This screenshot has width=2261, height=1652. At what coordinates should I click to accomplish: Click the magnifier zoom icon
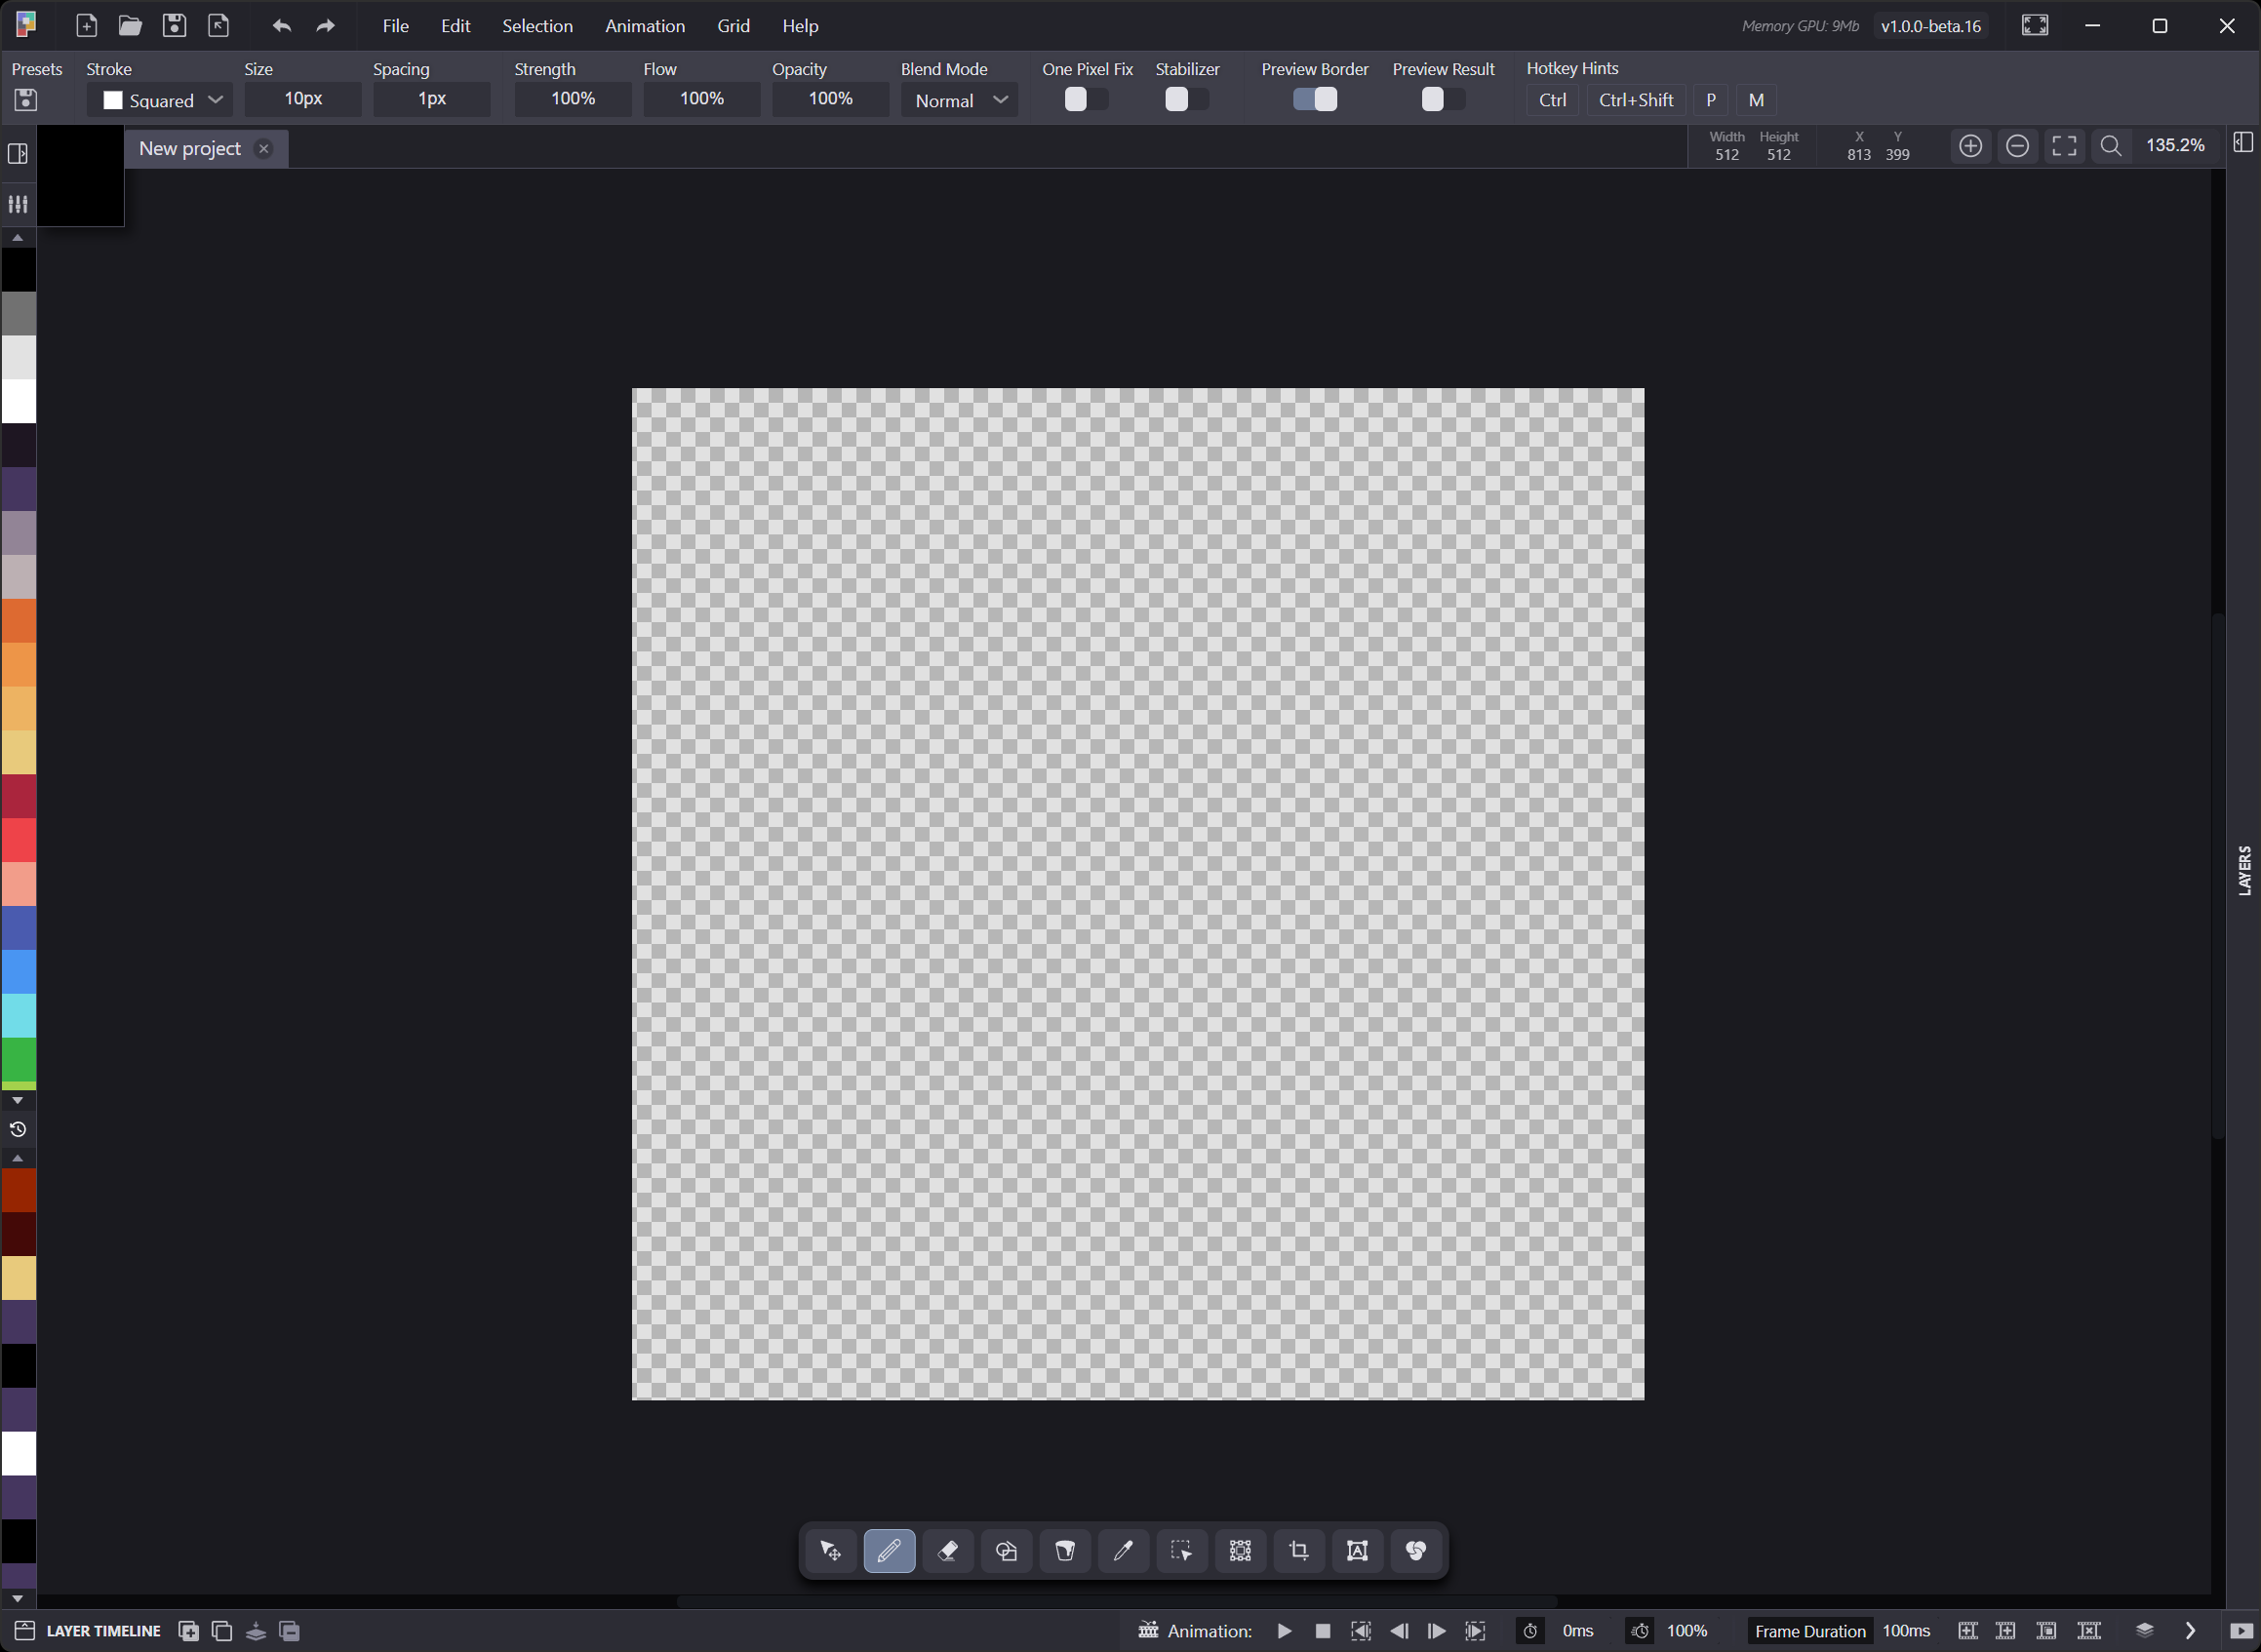point(2111,146)
